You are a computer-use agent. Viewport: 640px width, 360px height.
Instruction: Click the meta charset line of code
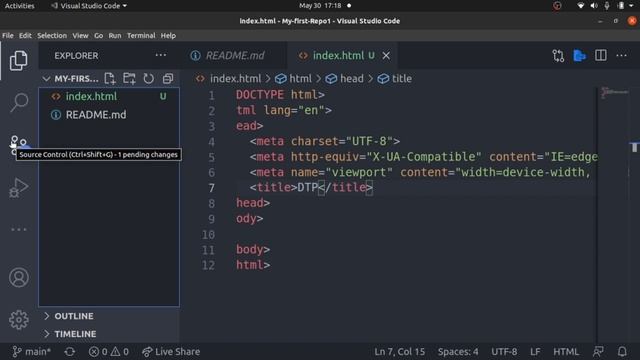pos(325,141)
